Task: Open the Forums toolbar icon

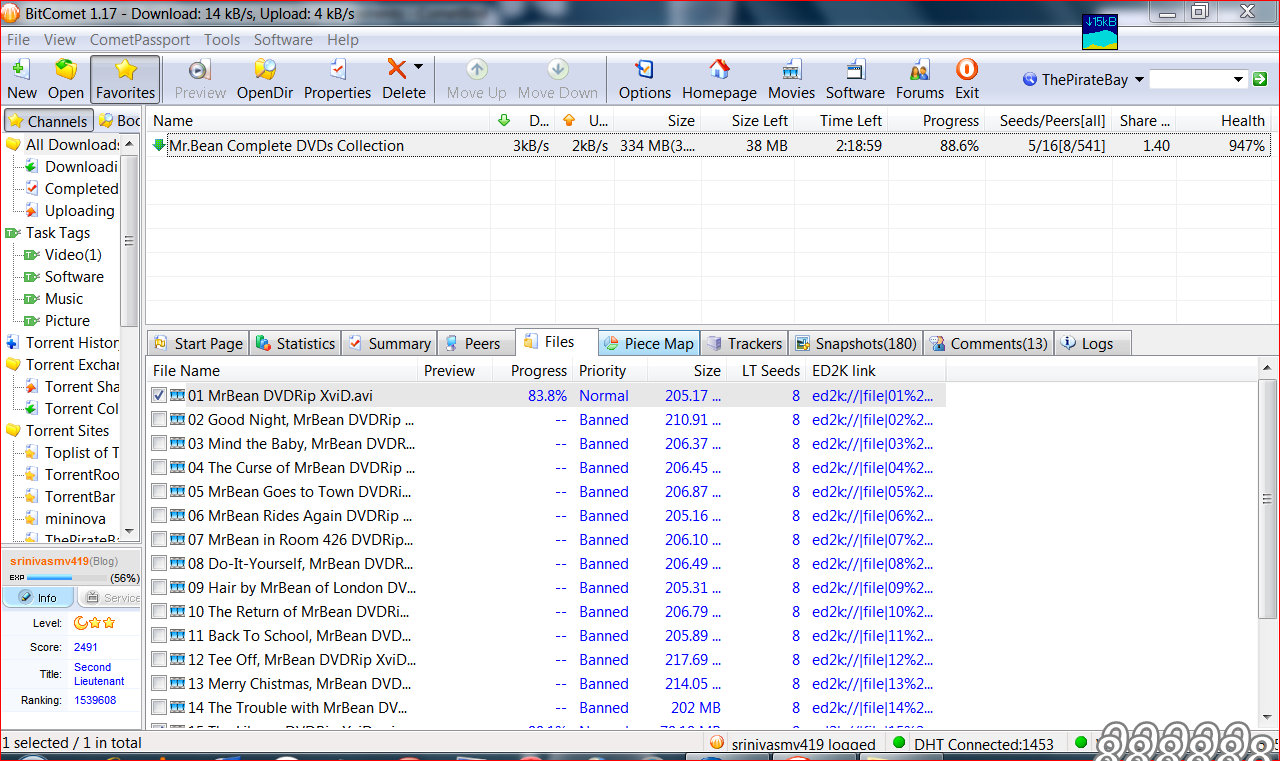Action: pyautogui.click(x=919, y=79)
